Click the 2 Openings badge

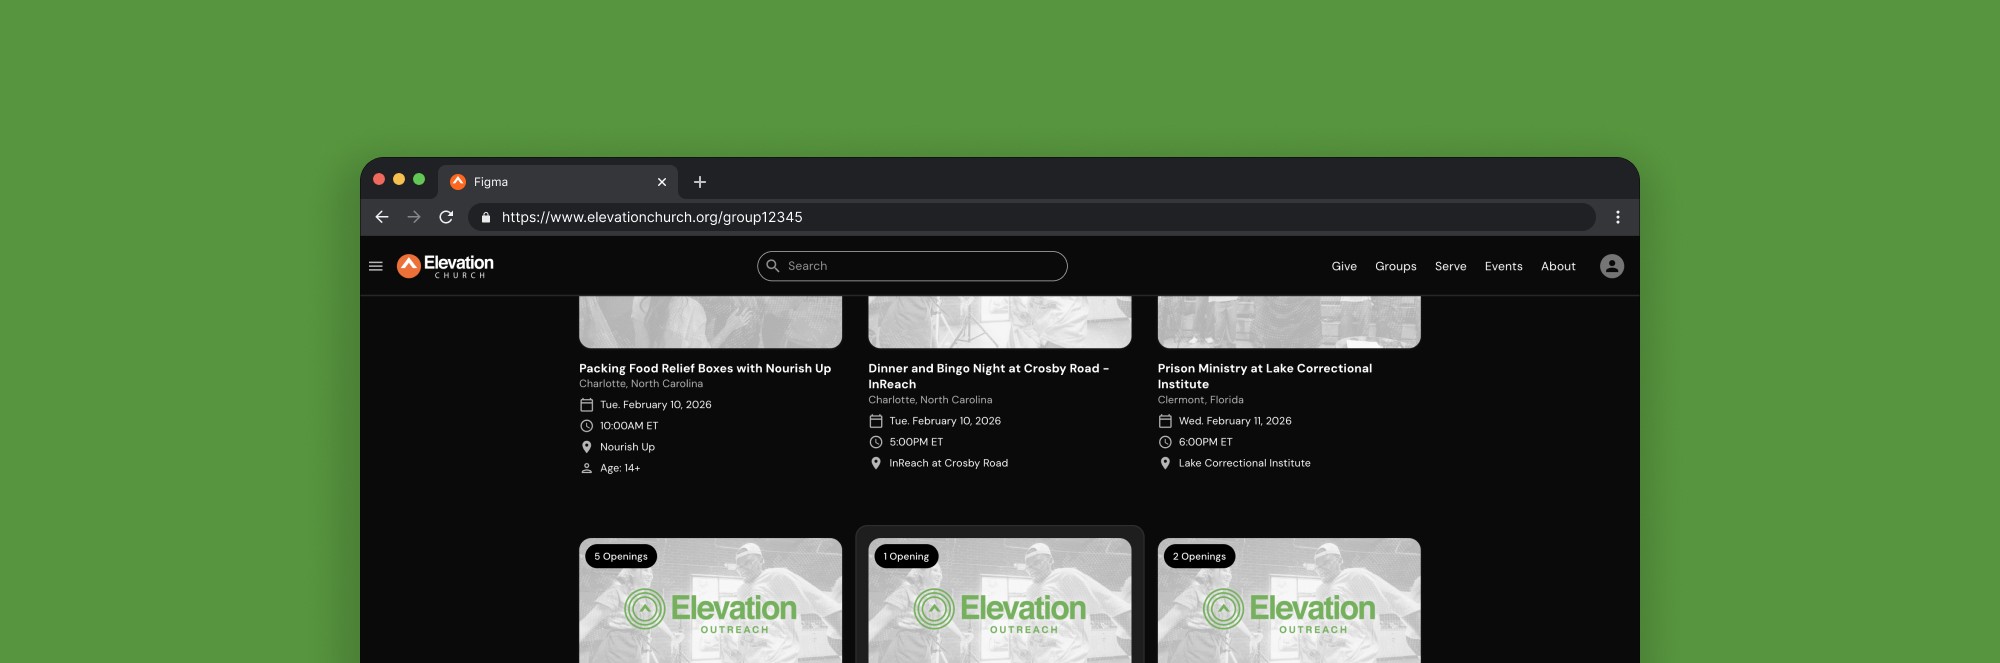tap(1199, 556)
